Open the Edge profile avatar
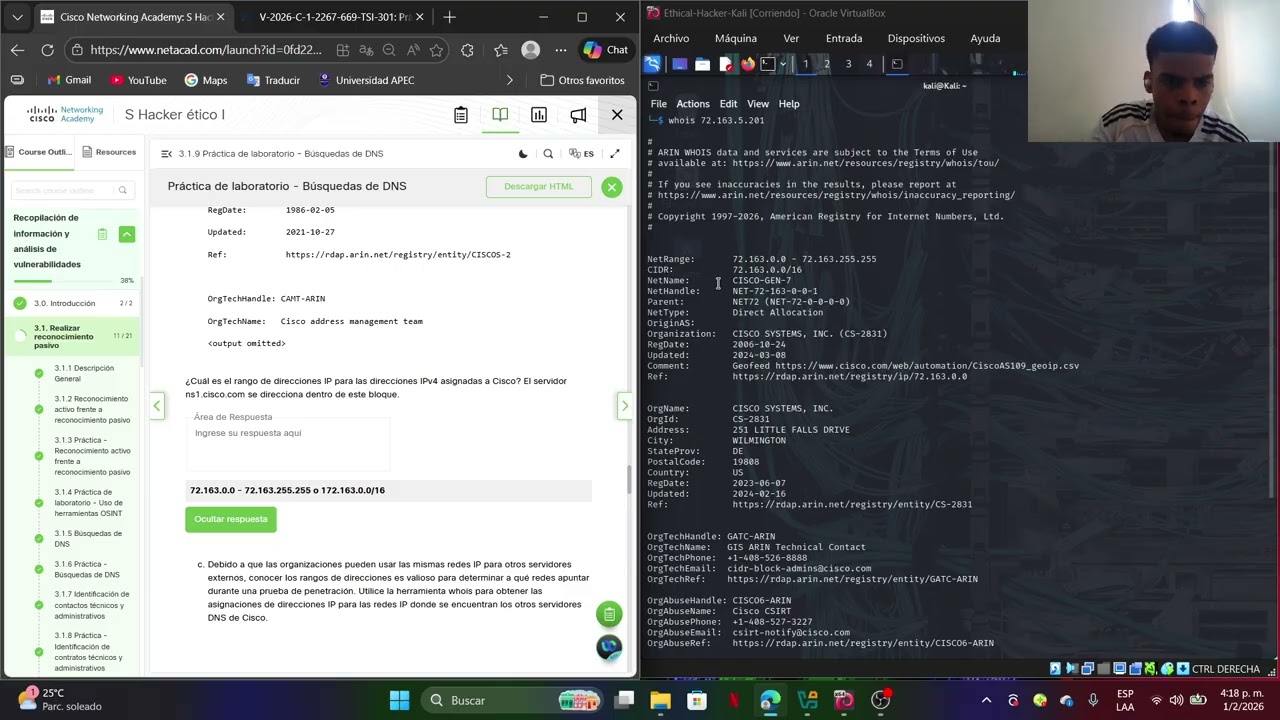1280x720 pixels. 531,50
